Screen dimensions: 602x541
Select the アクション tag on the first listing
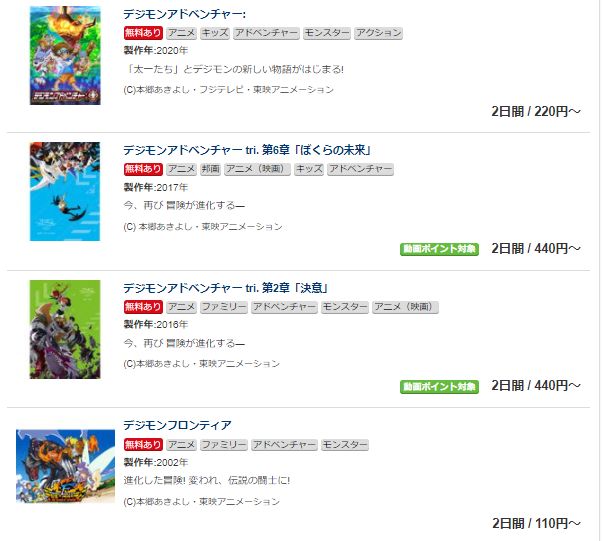[x=378, y=33]
